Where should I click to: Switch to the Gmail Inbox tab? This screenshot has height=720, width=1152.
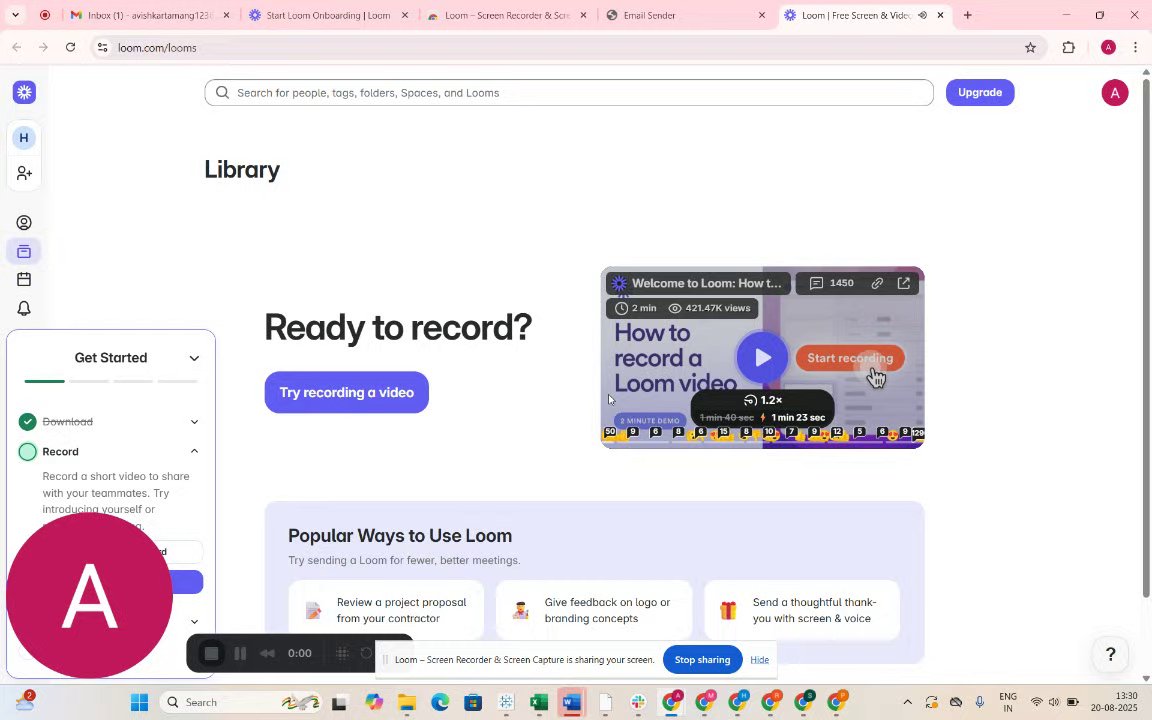coord(151,15)
